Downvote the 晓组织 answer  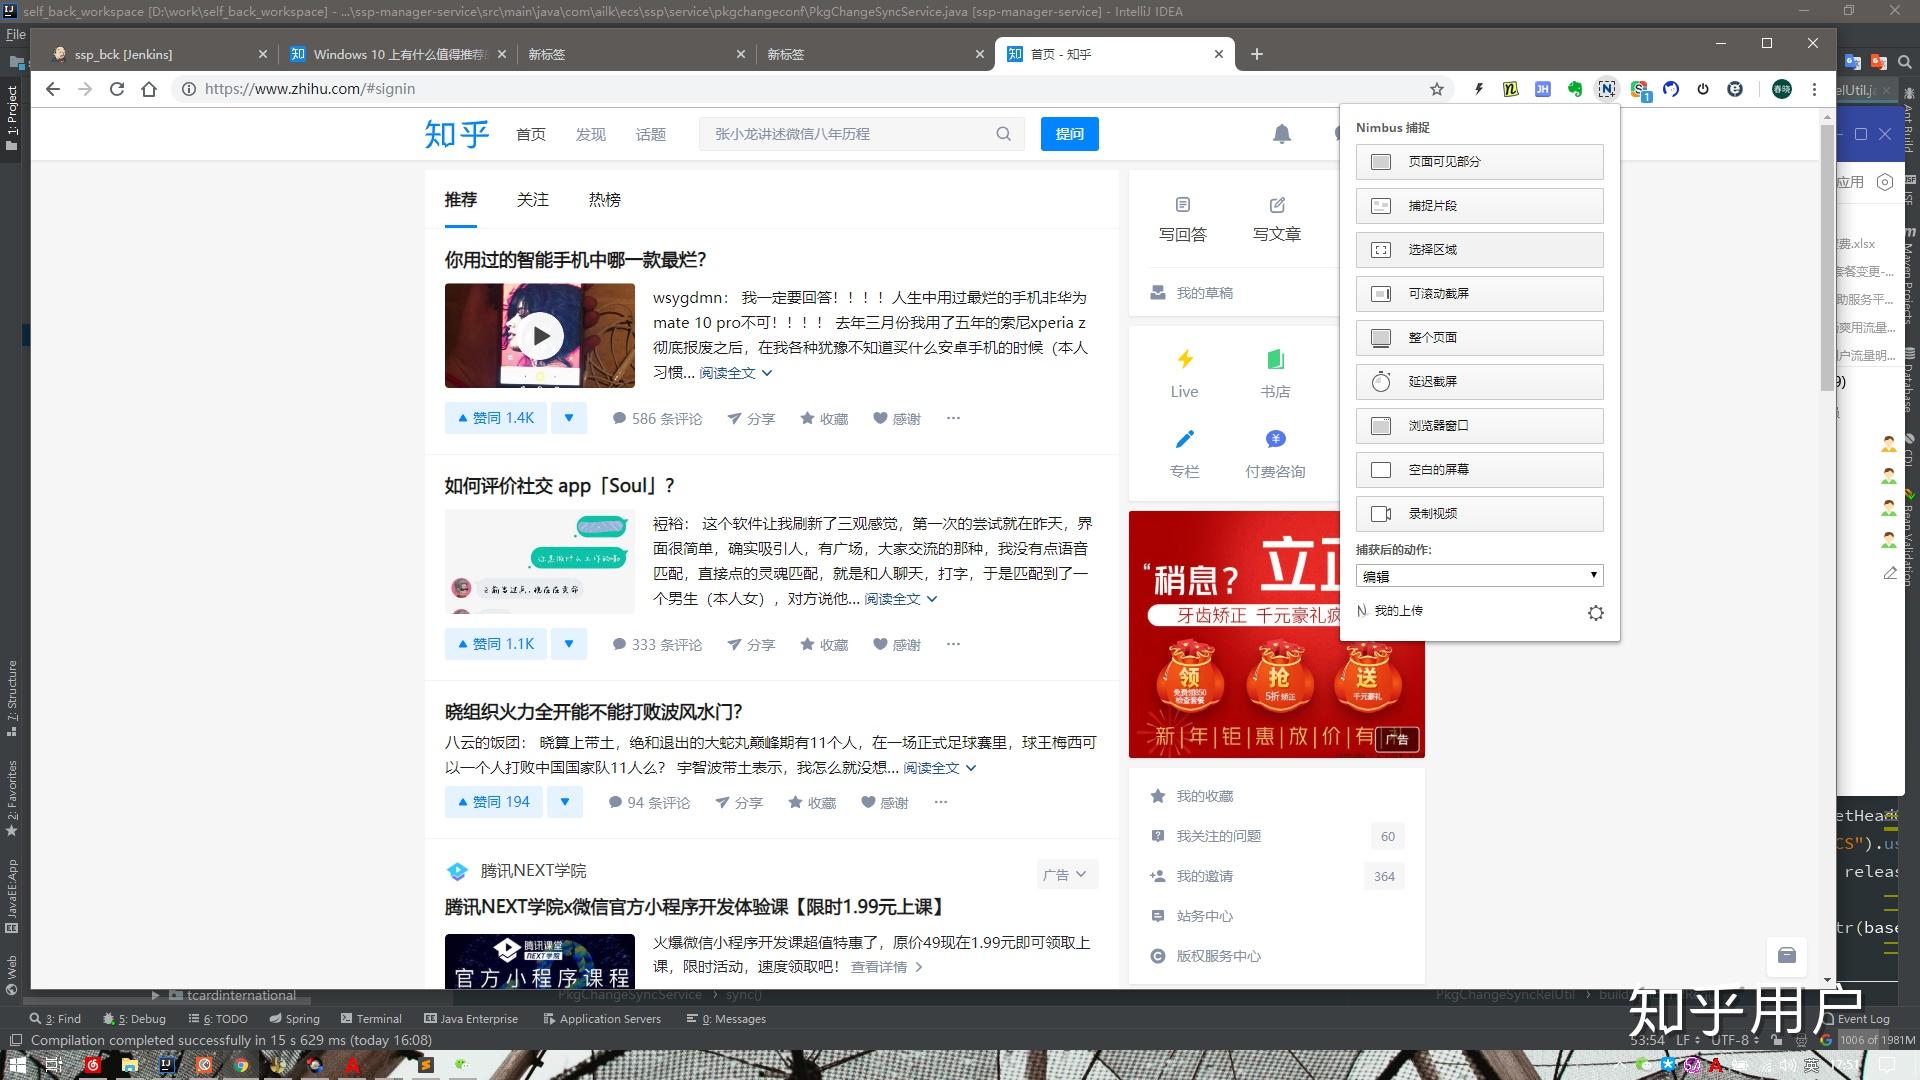[x=565, y=802]
